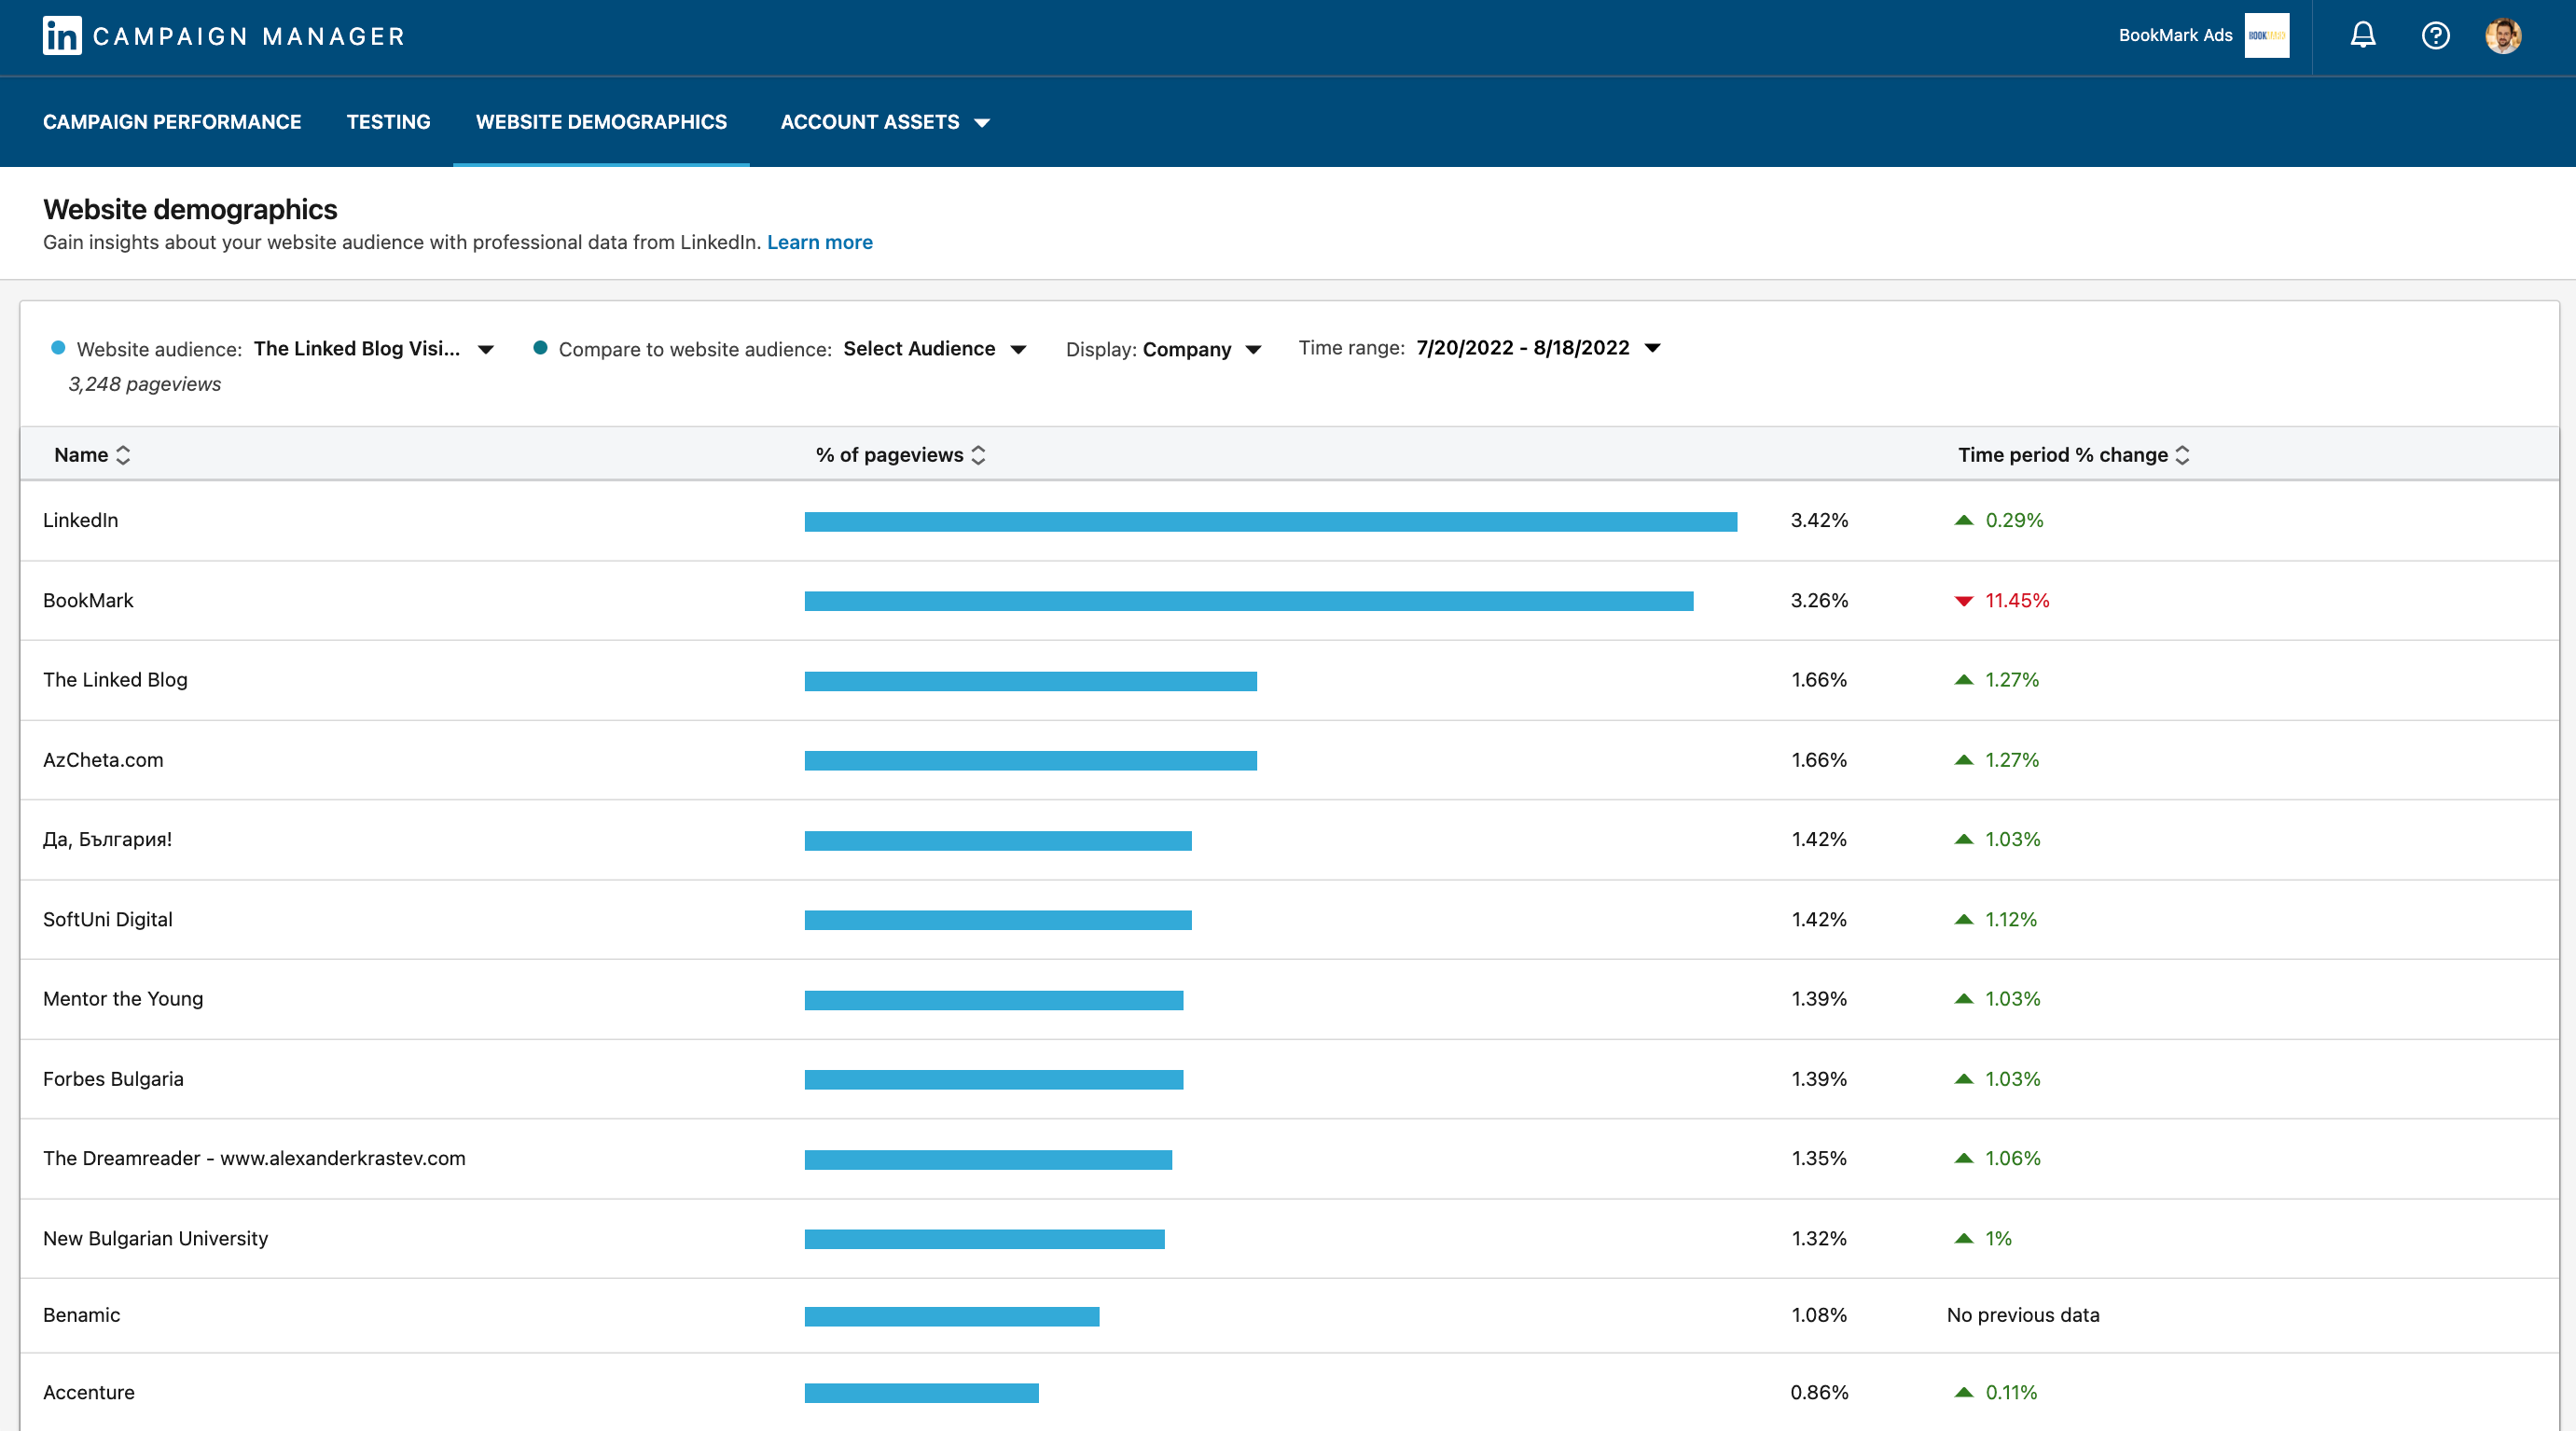Sort by Time period % change arrows
Viewport: 2576px width, 1431px height.
(x=2182, y=455)
